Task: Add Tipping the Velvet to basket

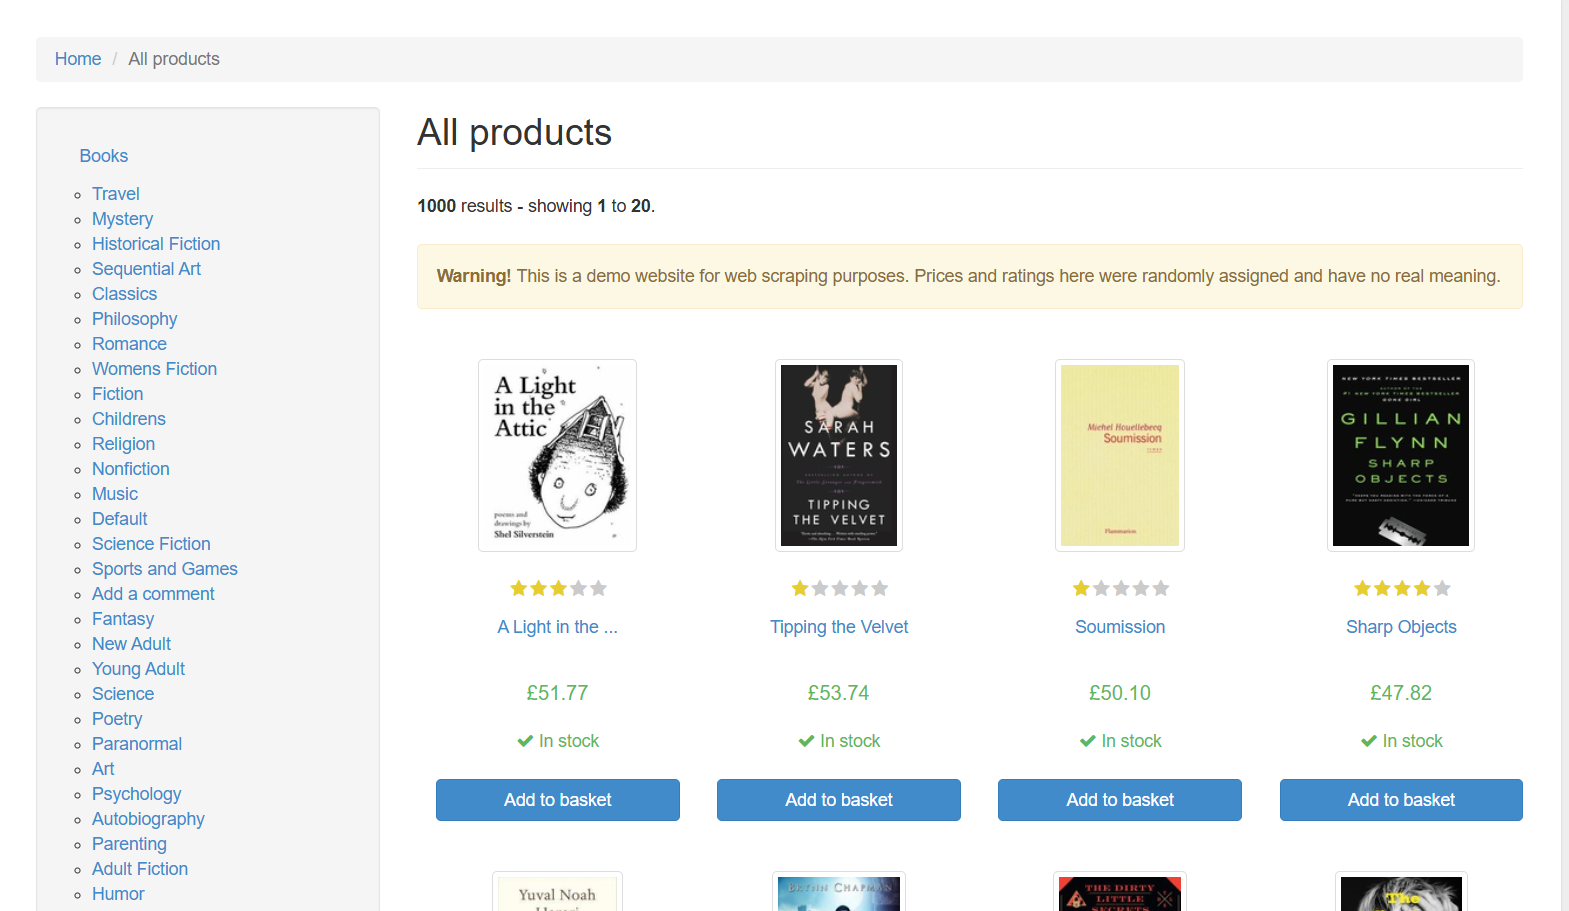Action: pyautogui.click(x=839, y=800)
